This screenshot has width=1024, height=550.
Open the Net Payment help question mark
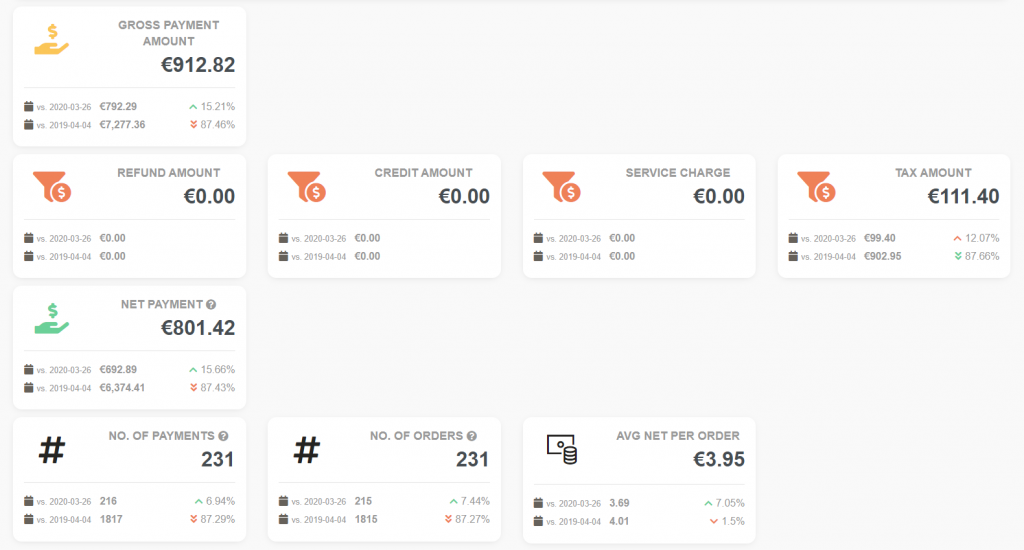(x=211, y=304)
